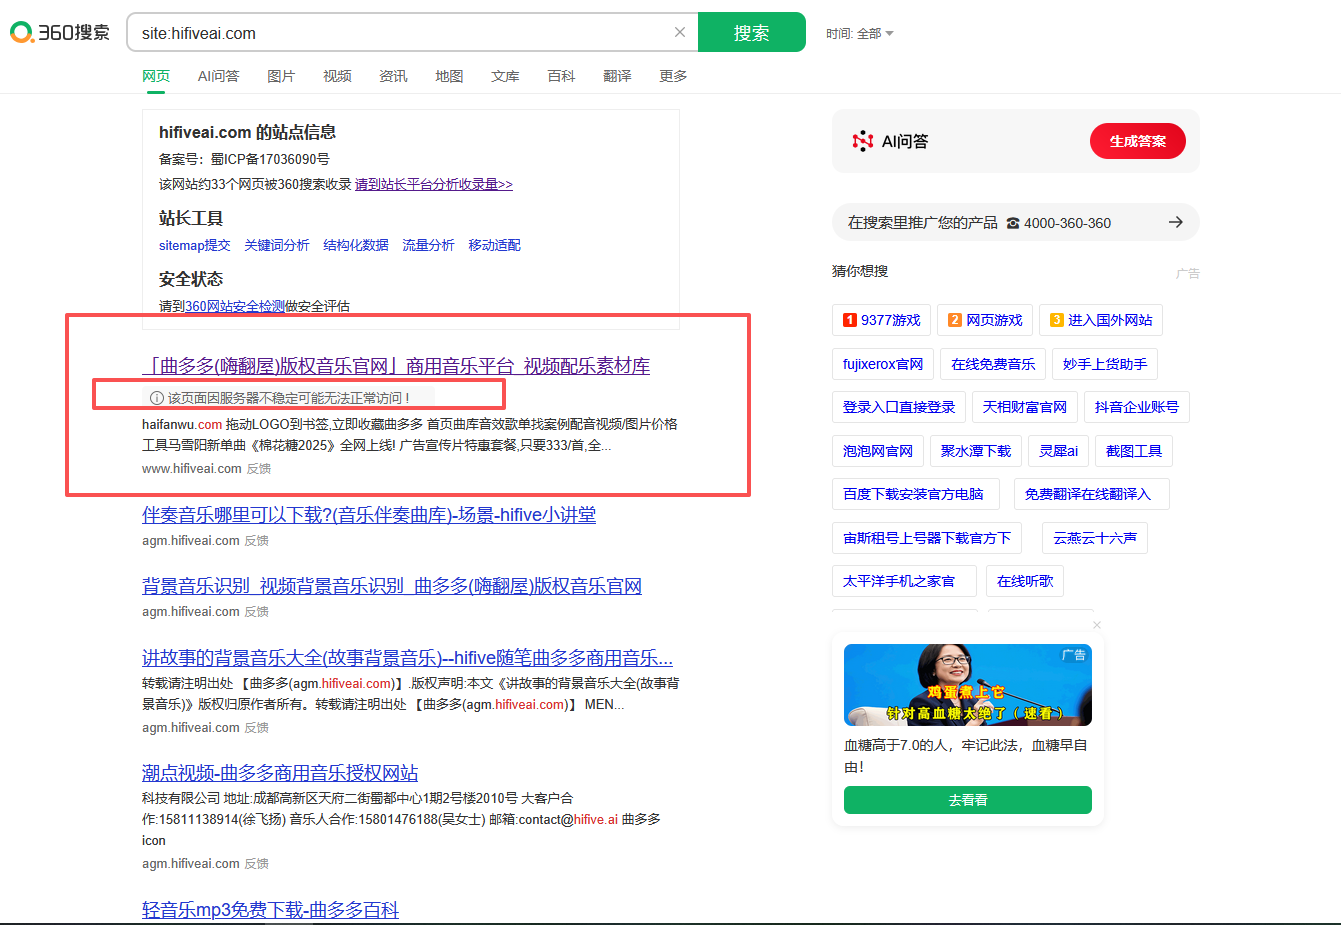
Task: Select the 9377游戏 suggestion
Action: click(881, 320)
